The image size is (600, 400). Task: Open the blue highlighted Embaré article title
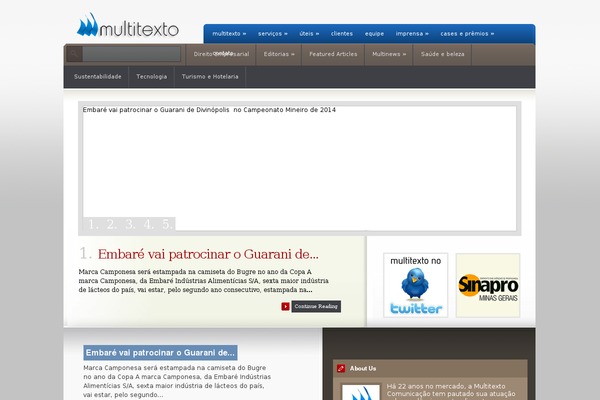160,353
